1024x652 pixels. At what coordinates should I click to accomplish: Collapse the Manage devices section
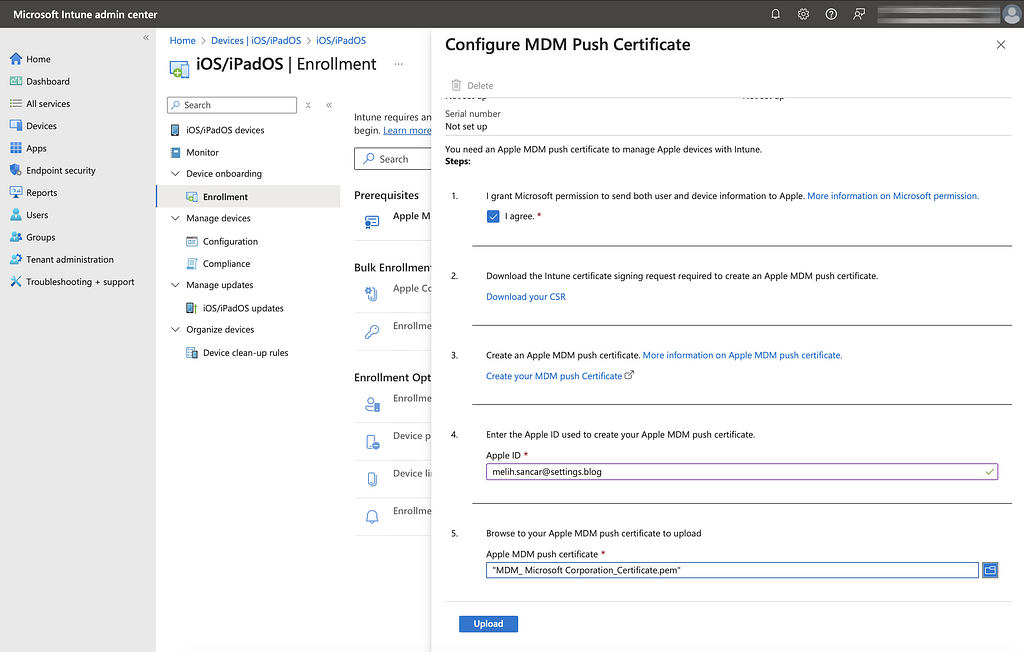[x=175, y=218]
